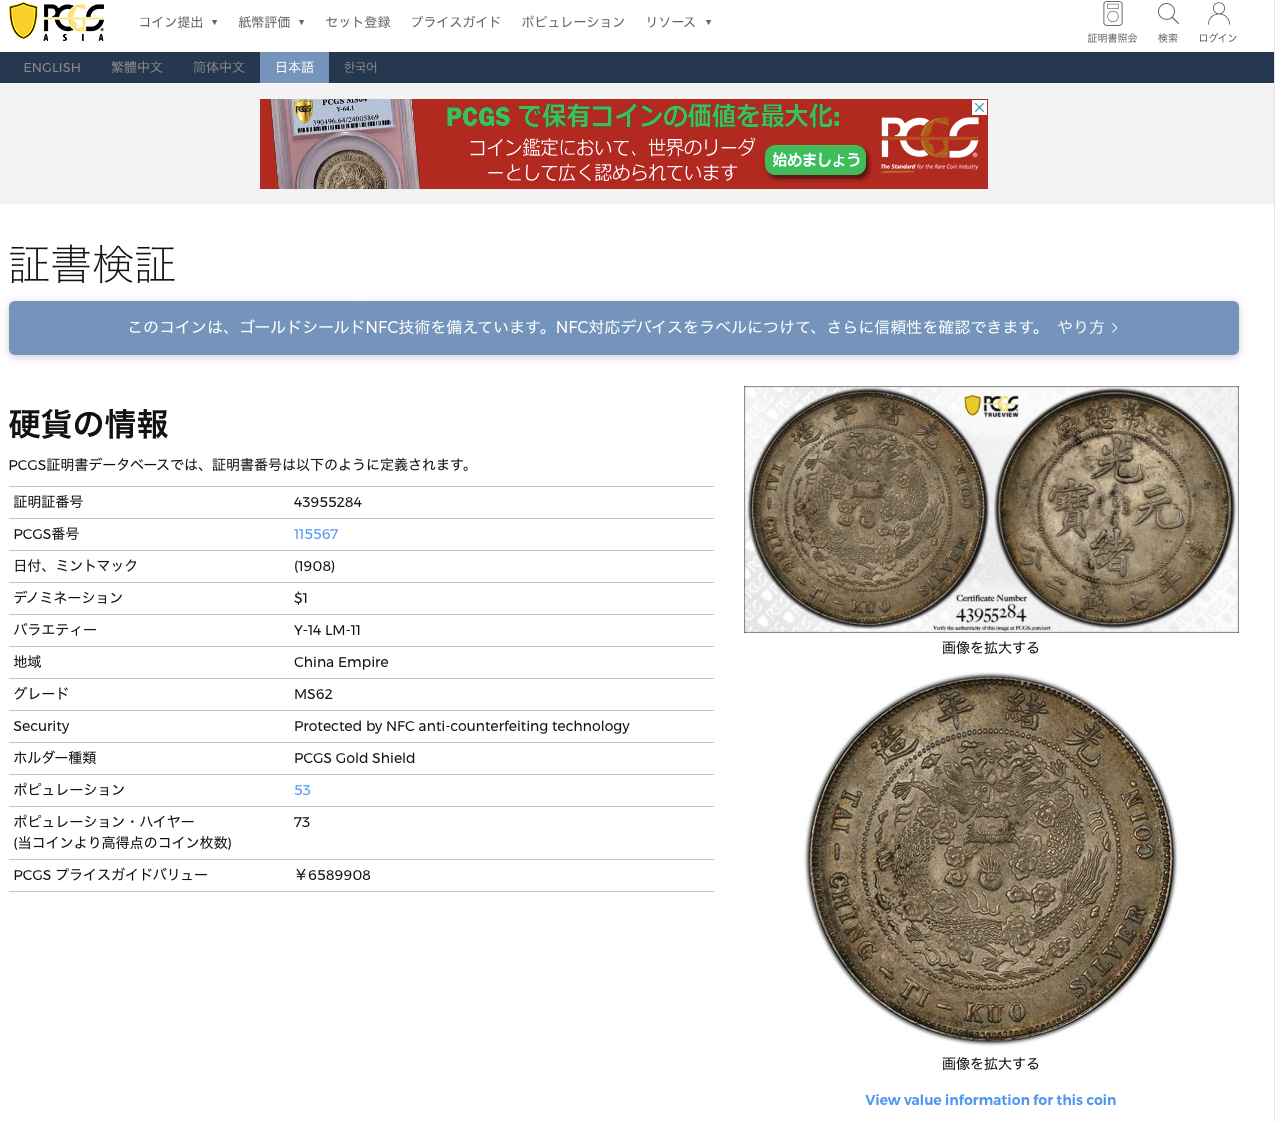Open population count 53 link
1275x1122 pixels.
[302, 790]
